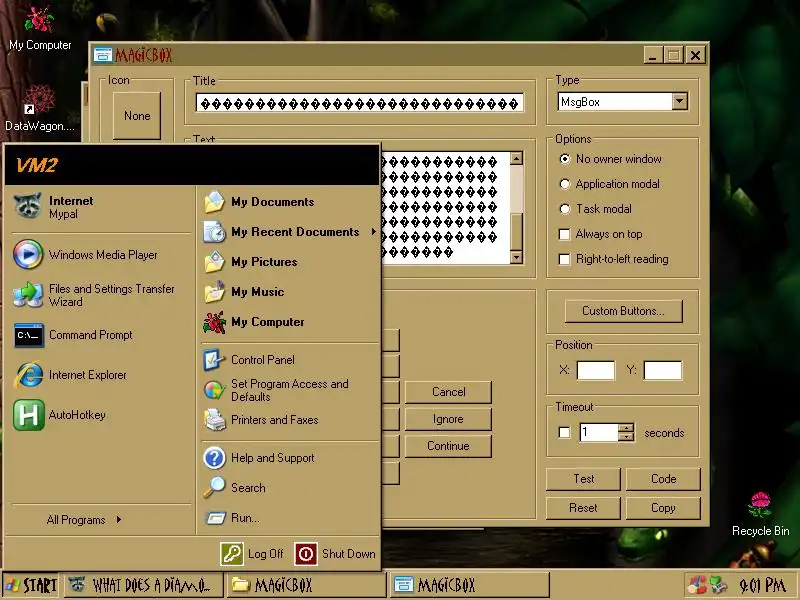
Task: Launch Windows Media Player icon
Action: point(28,254)
